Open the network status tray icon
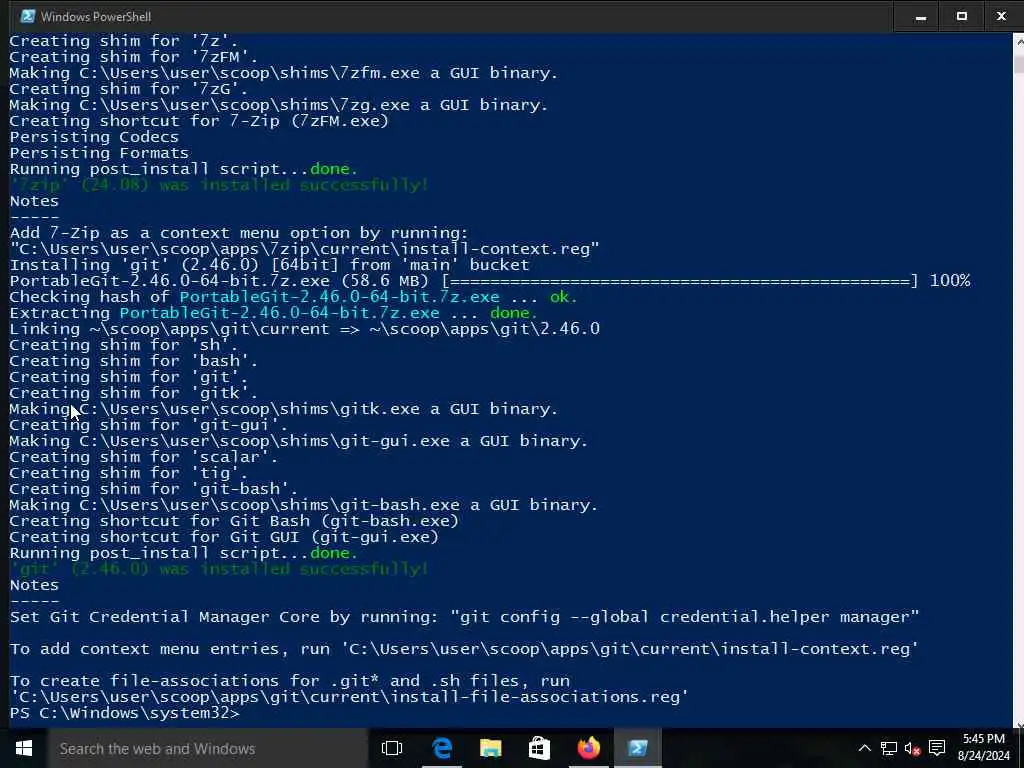 888,748
